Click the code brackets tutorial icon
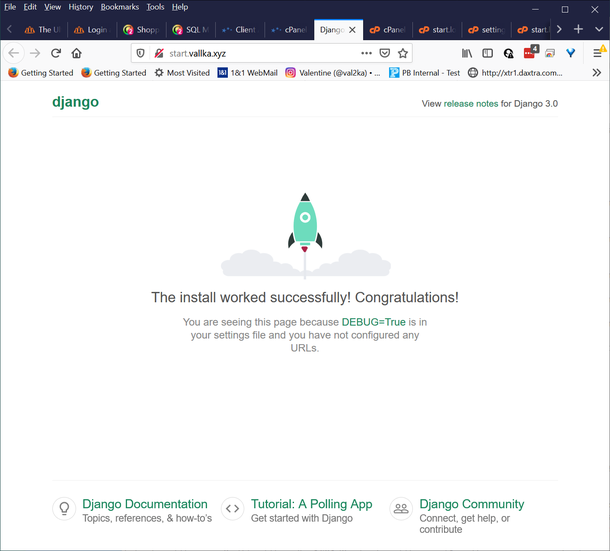The image size is (610, 551). click(233, 508)
